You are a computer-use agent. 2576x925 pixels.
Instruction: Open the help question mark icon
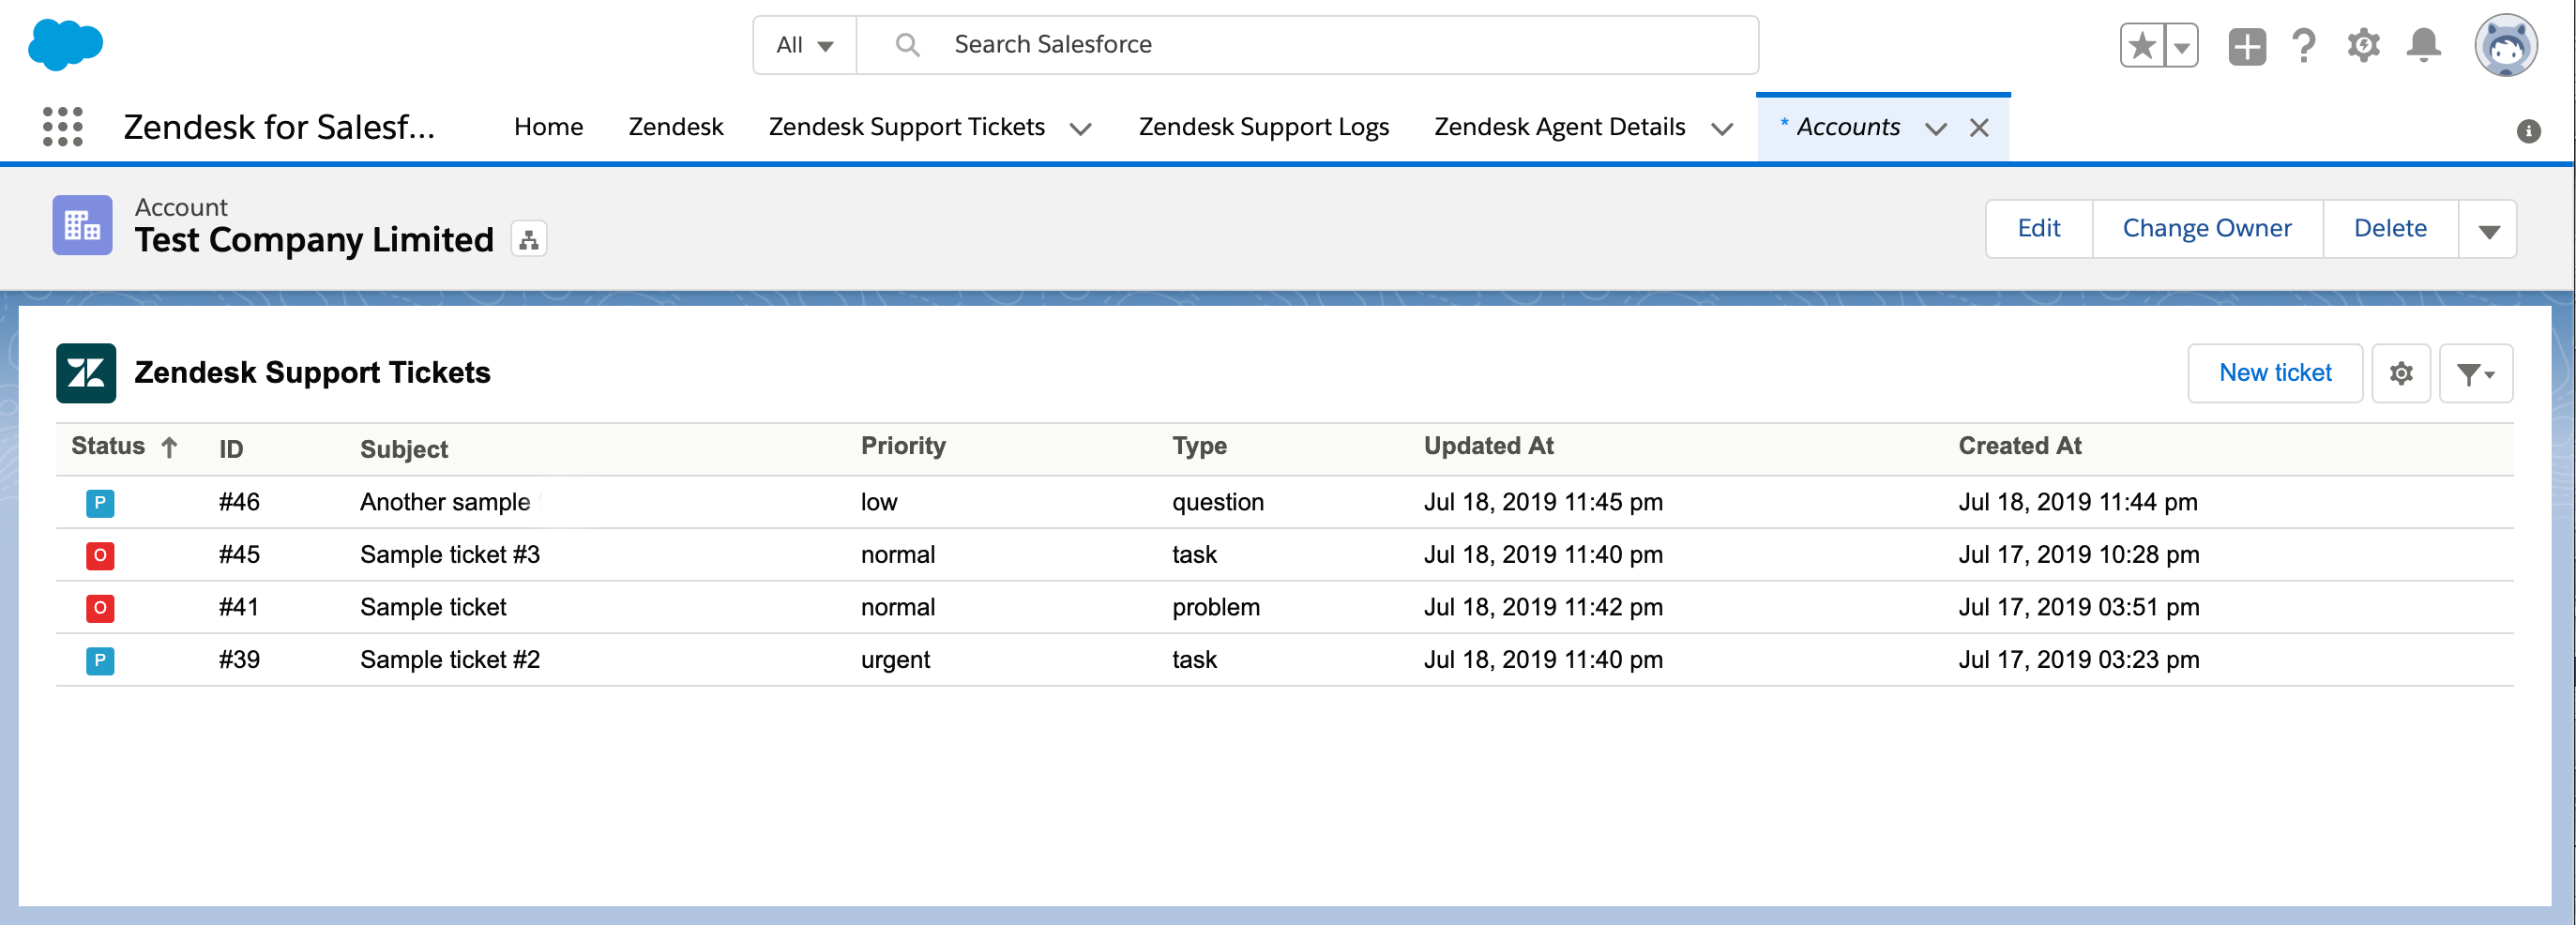2304,46
